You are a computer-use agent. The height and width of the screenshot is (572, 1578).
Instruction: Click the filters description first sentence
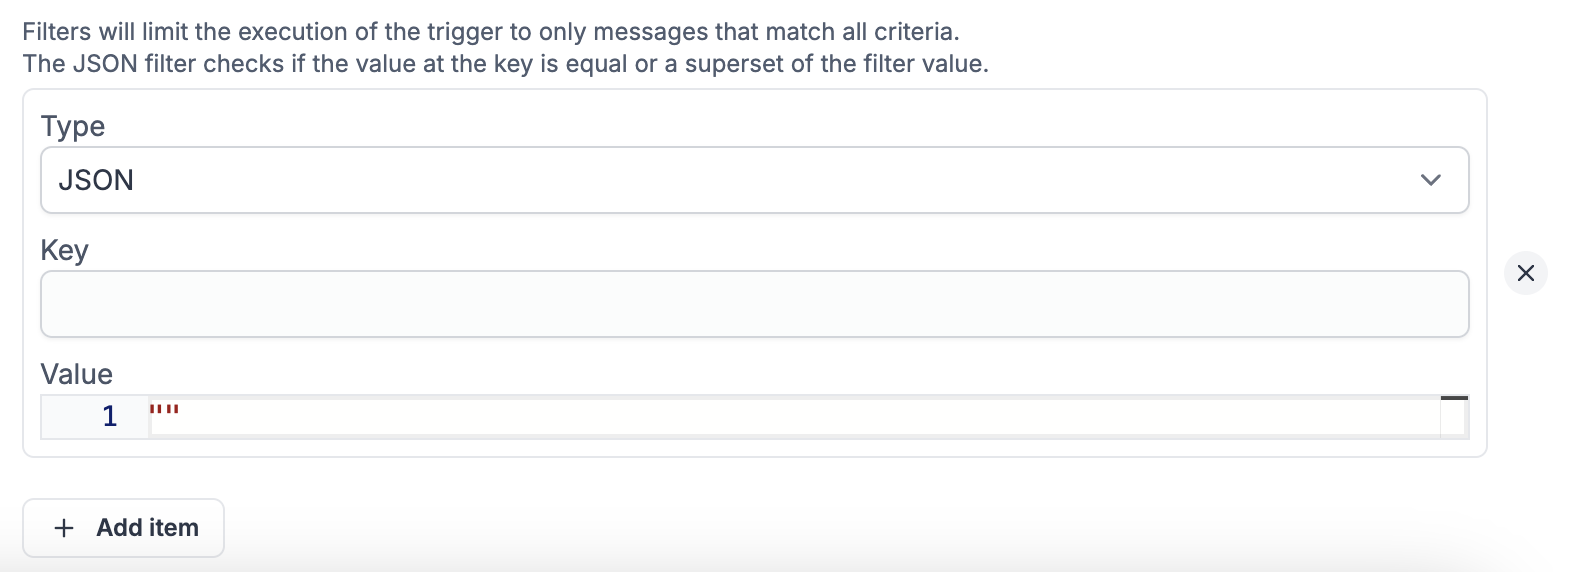click(x=490, y=32)
